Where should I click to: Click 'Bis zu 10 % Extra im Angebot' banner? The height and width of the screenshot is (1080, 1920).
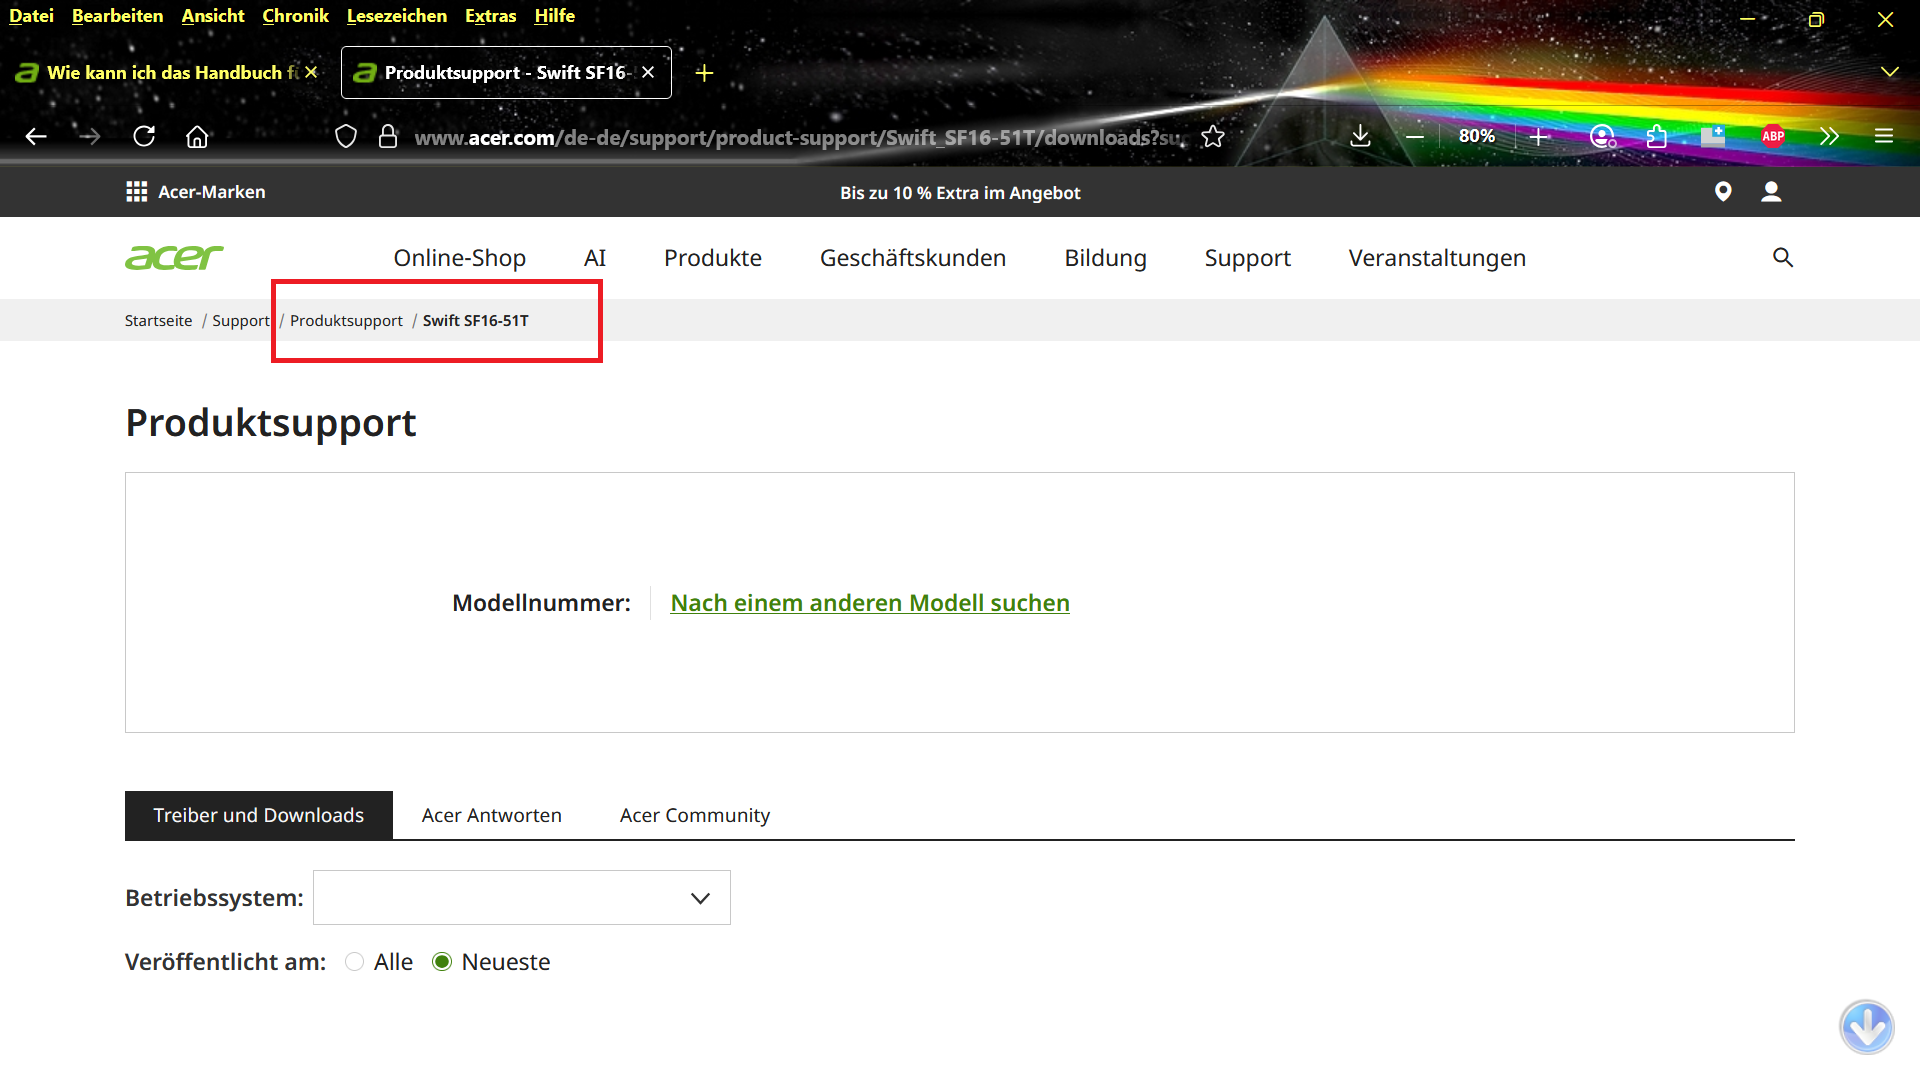(x=960, y=193)
